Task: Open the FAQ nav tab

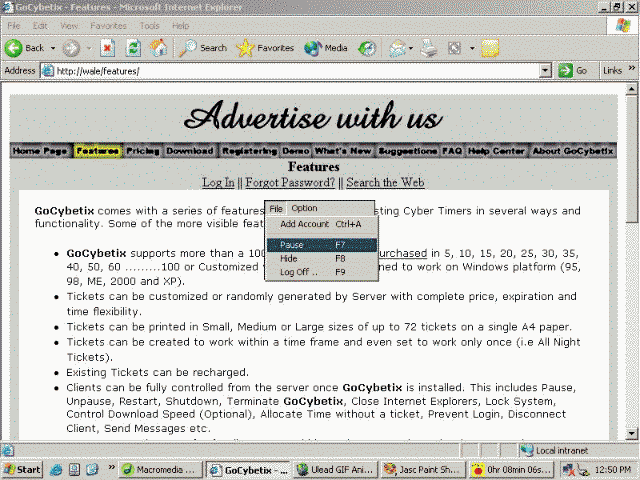Action: 452,151
